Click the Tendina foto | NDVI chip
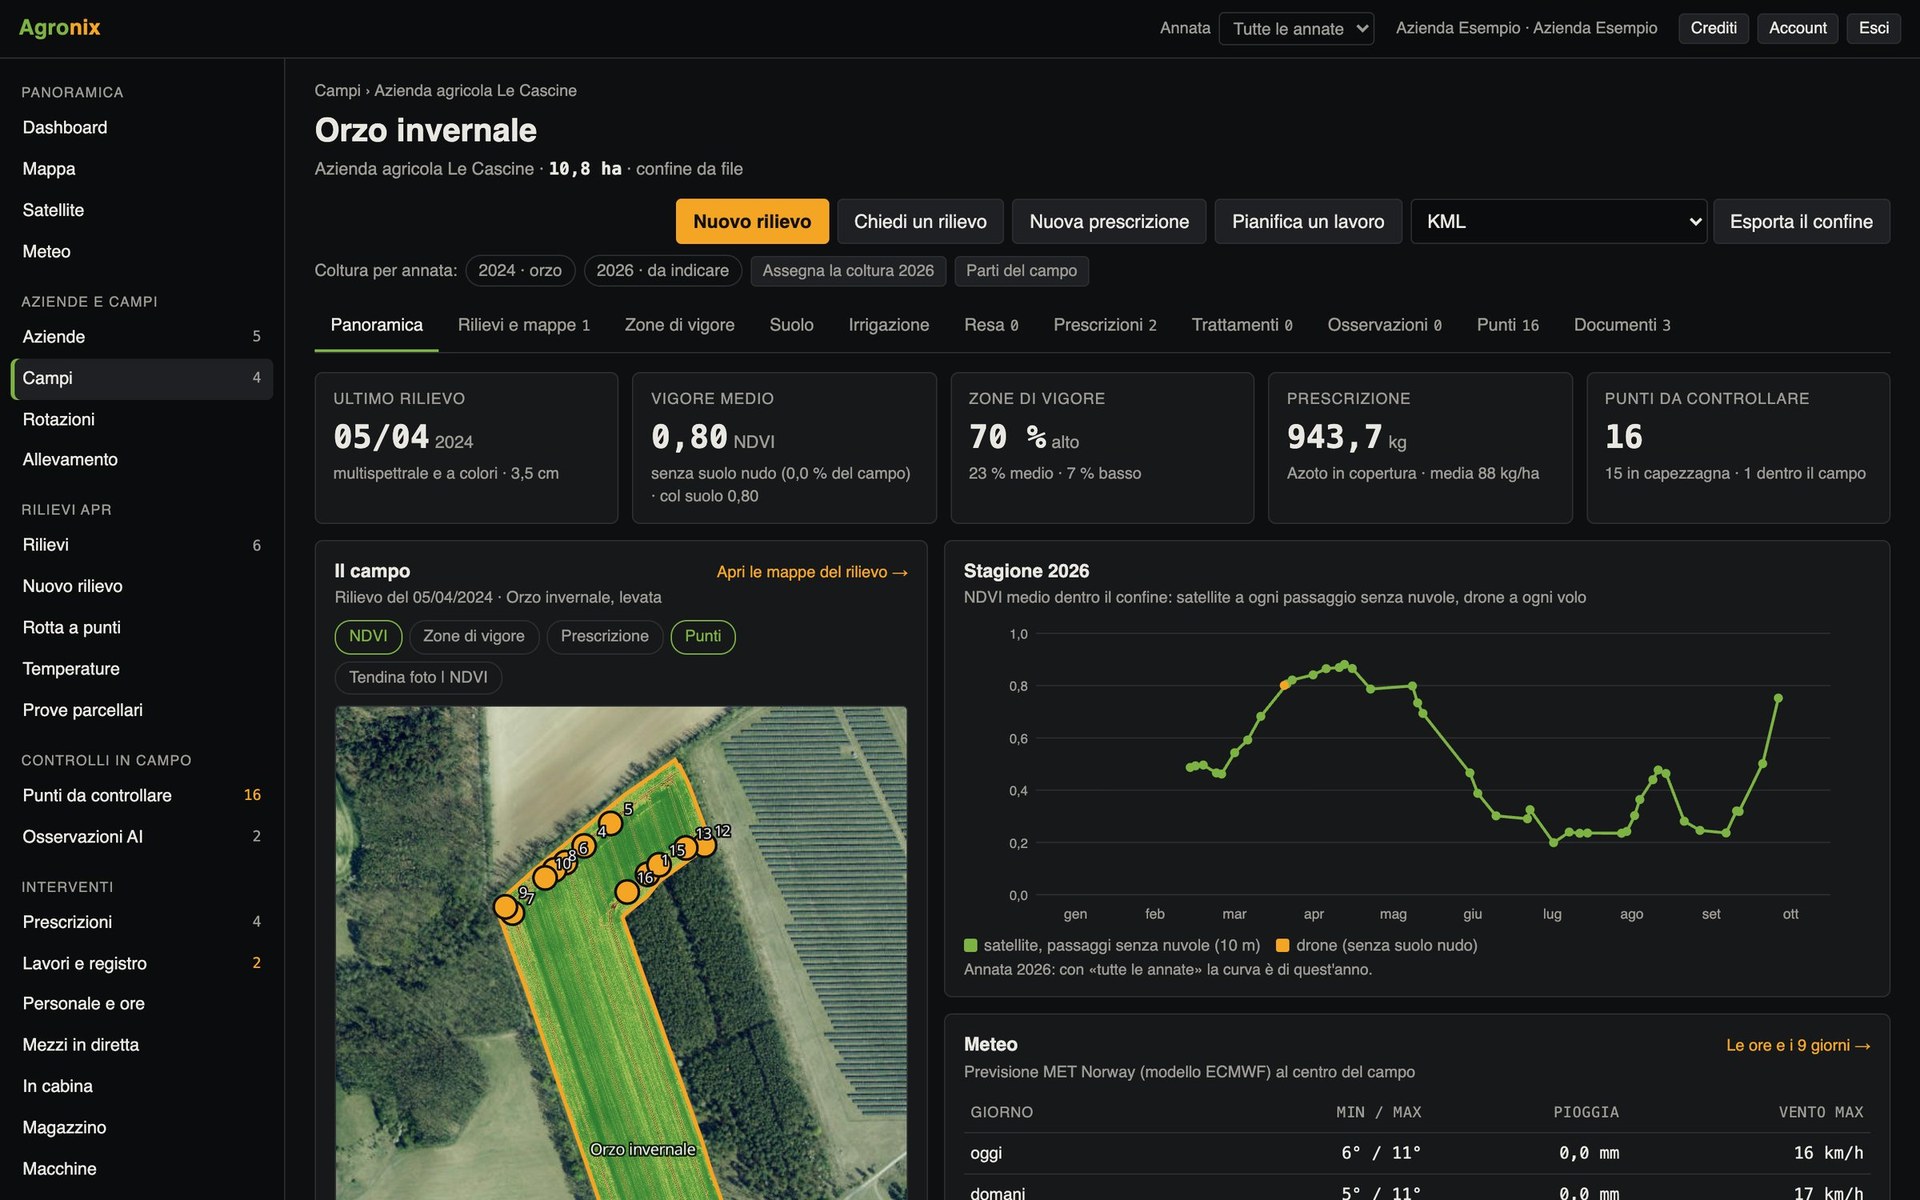 pos(418,677)
